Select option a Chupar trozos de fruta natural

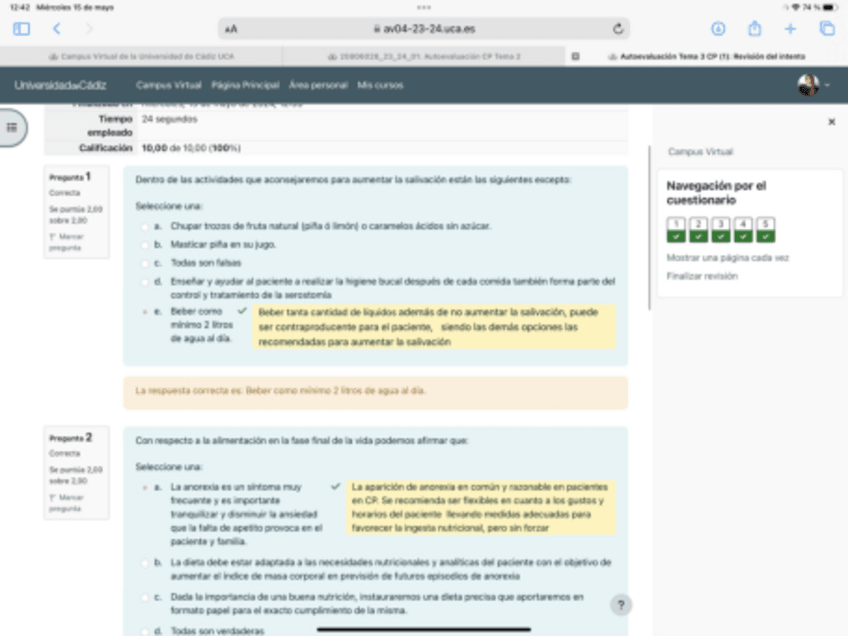(x=144, y=227)
